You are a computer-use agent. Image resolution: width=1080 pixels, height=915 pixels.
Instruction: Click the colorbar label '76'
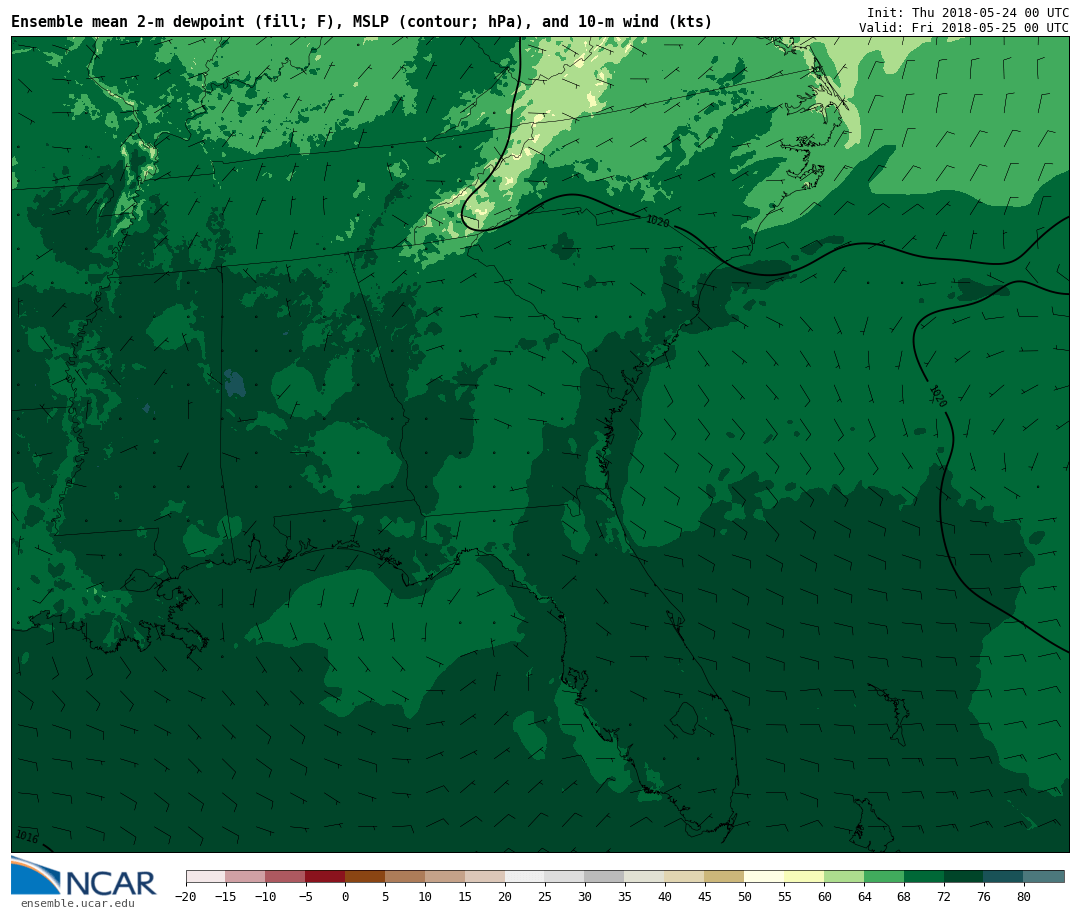point(984,896)
